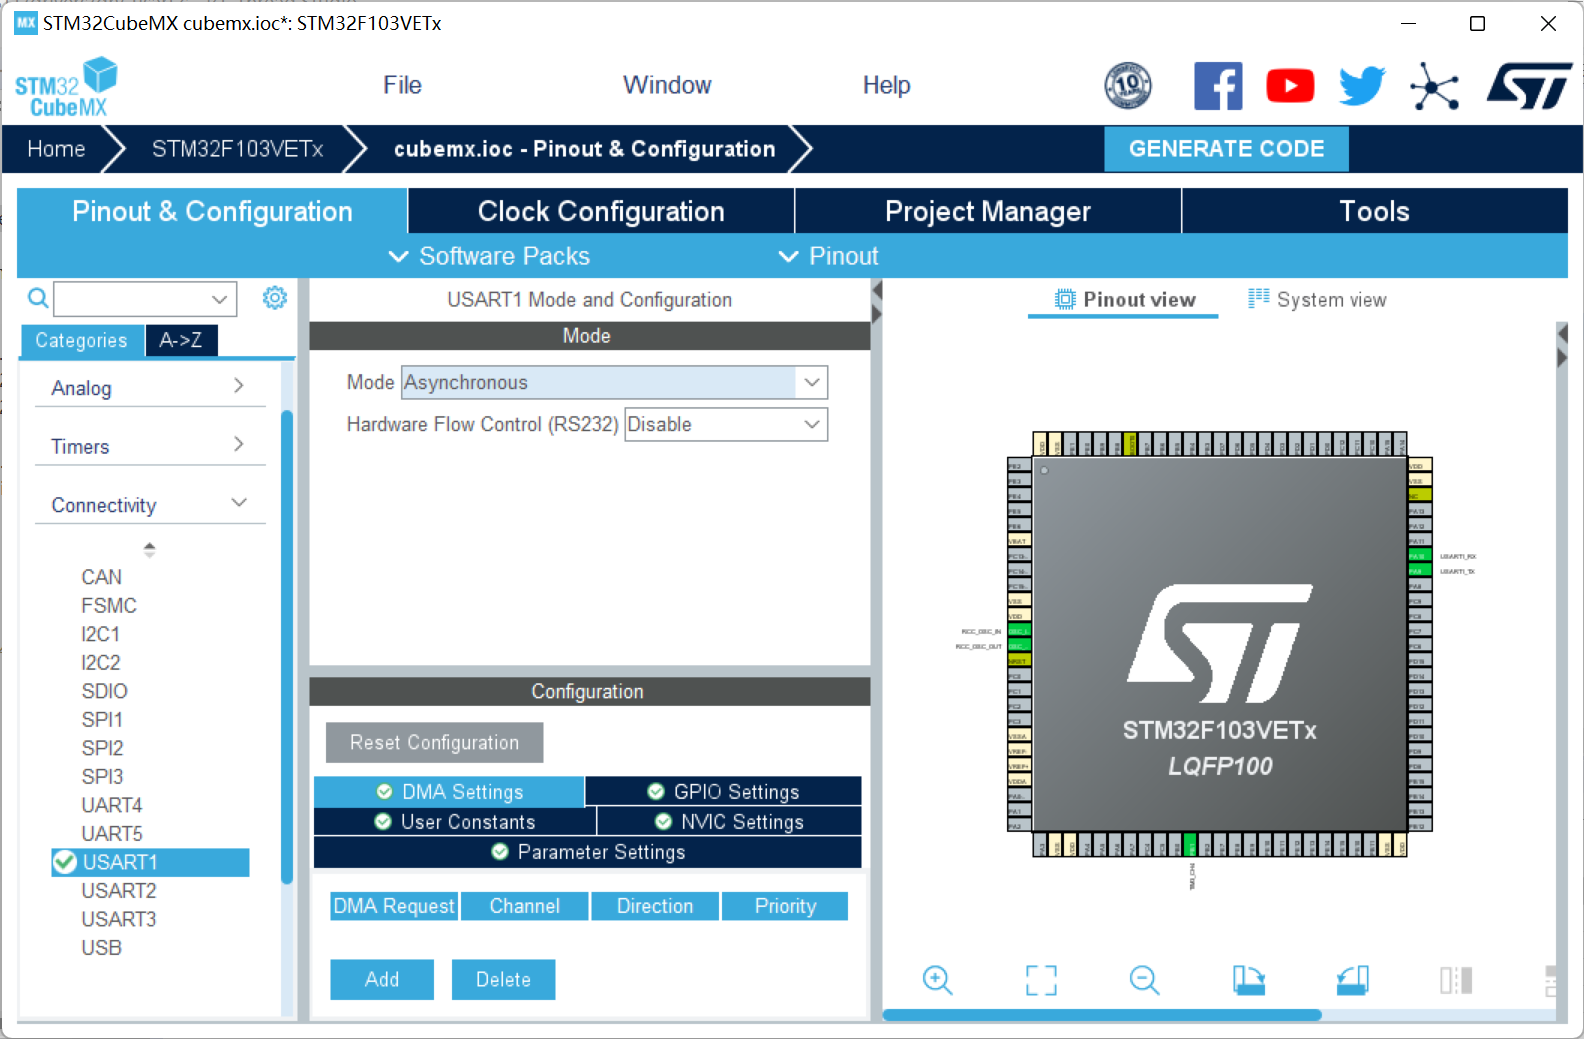Collapse panel using the left arrow above pinout
Viewport: 1584px width, 1039px height.
click(x=877, y=291)
